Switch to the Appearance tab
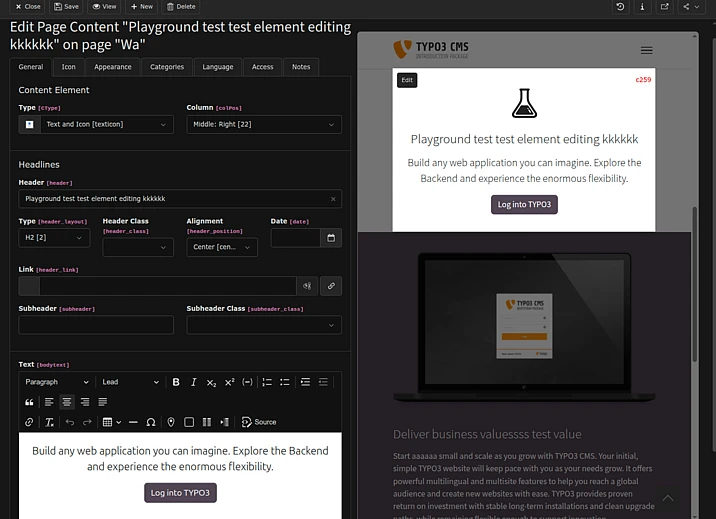 (x=113, y=67)
